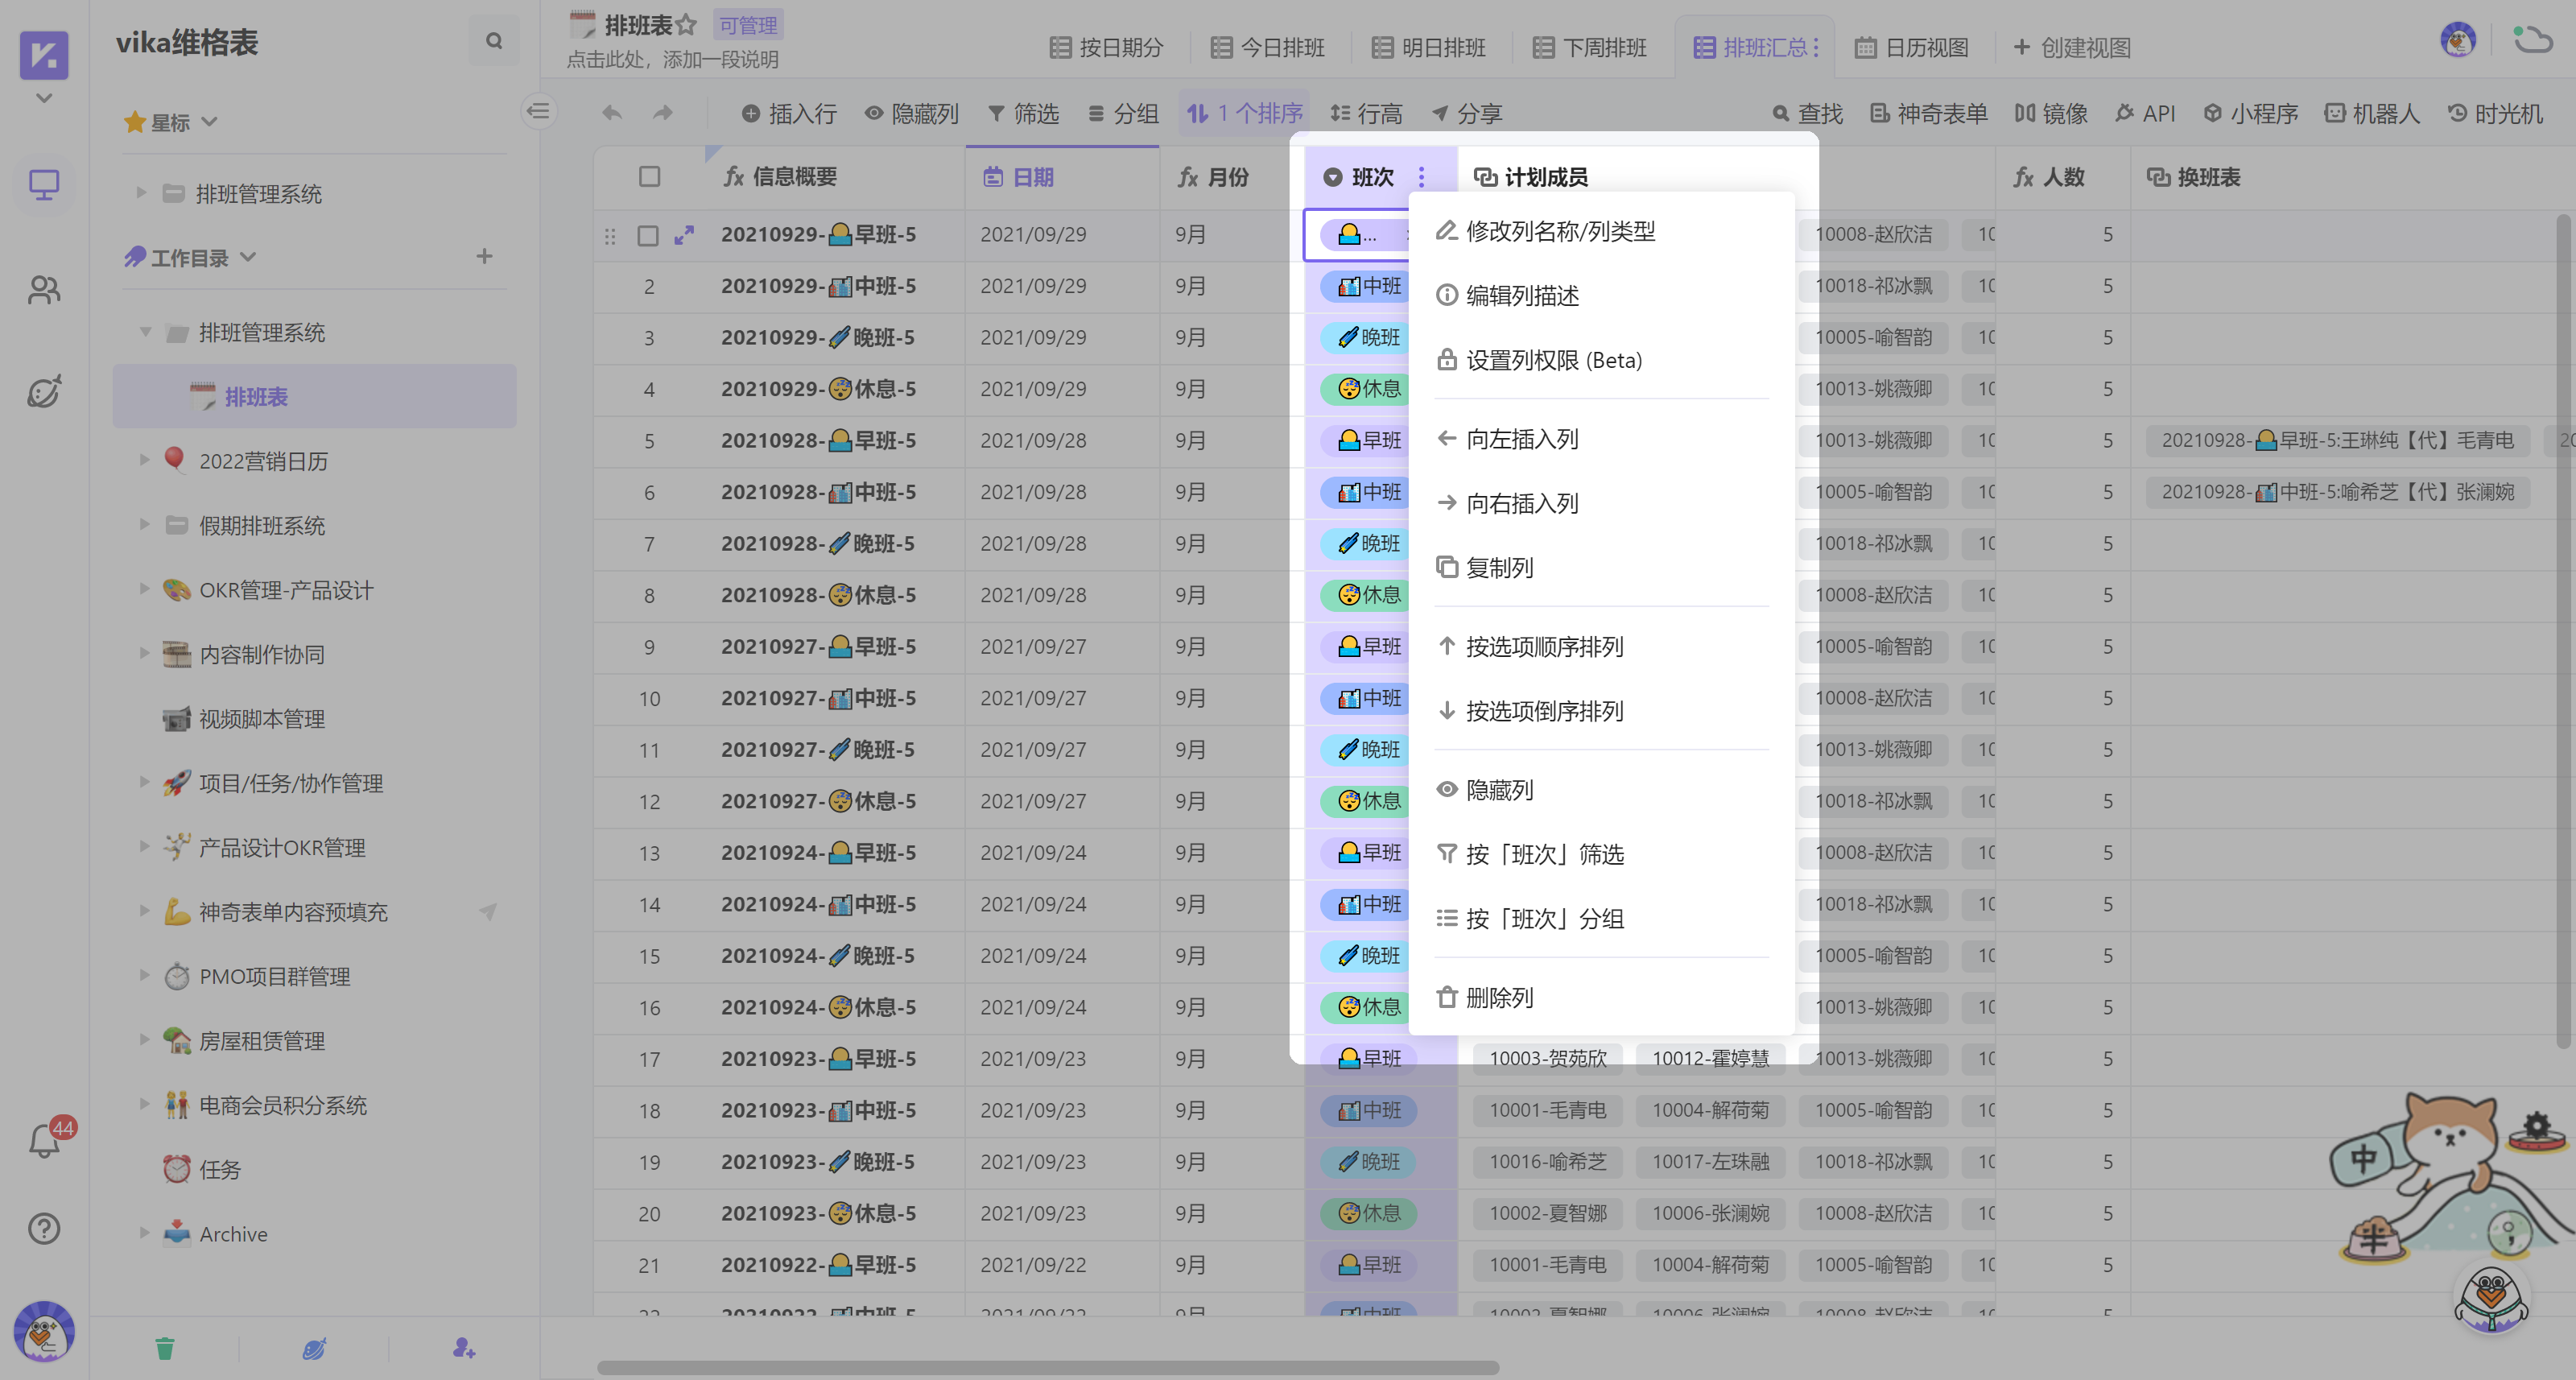Expand record icon on first row
Viewport: 2576px width, 1380px height.
(x=684, y=235)
